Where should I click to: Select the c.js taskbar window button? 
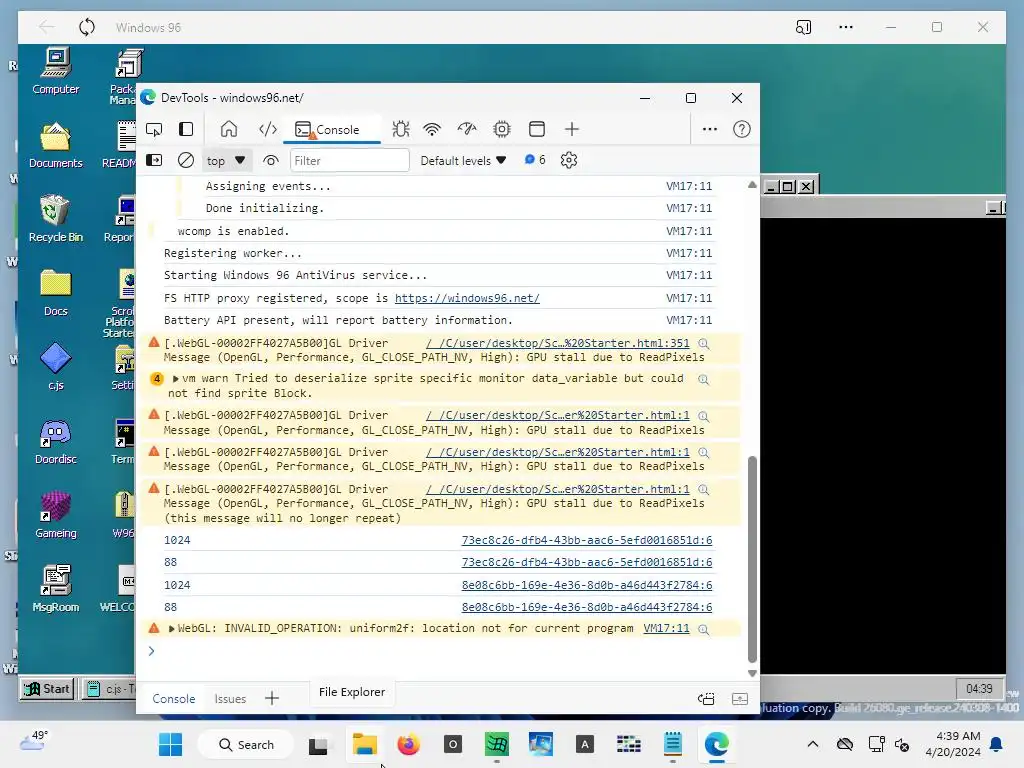pos(109,689)
